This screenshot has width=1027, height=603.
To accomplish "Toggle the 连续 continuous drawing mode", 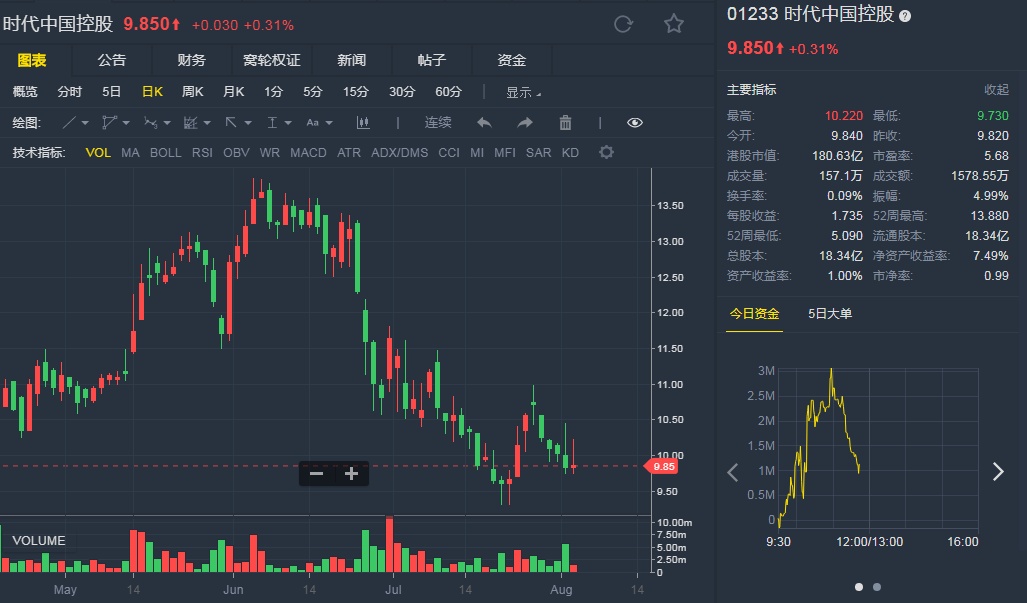I will click(438, 123).
